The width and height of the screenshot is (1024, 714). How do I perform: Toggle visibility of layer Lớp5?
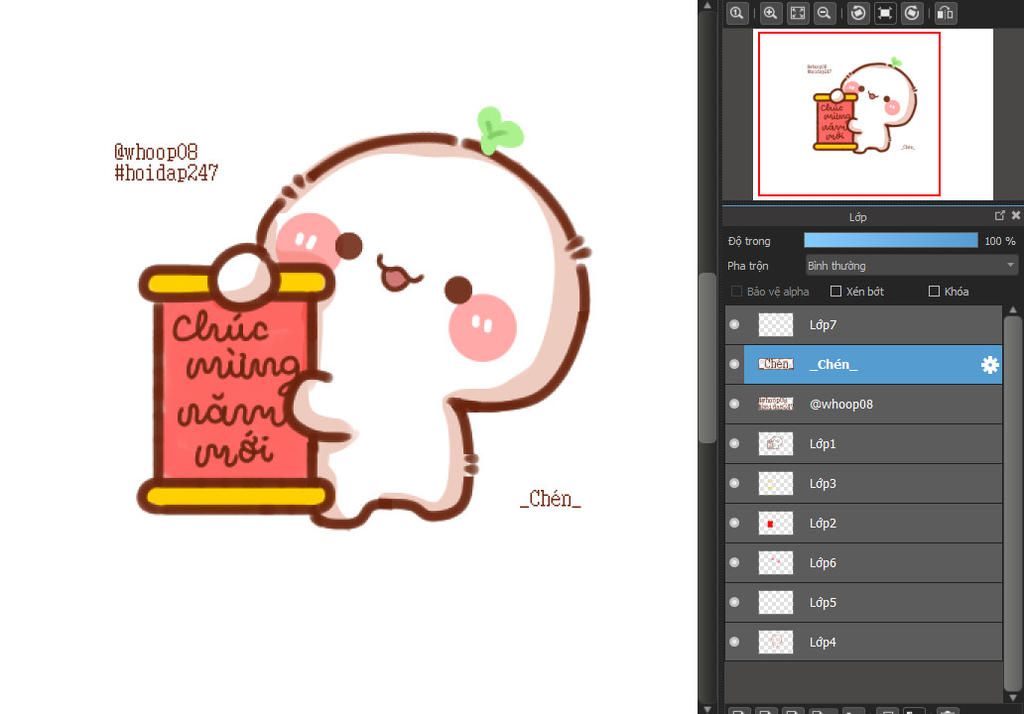pyautogui.click(x=735, y=602)
